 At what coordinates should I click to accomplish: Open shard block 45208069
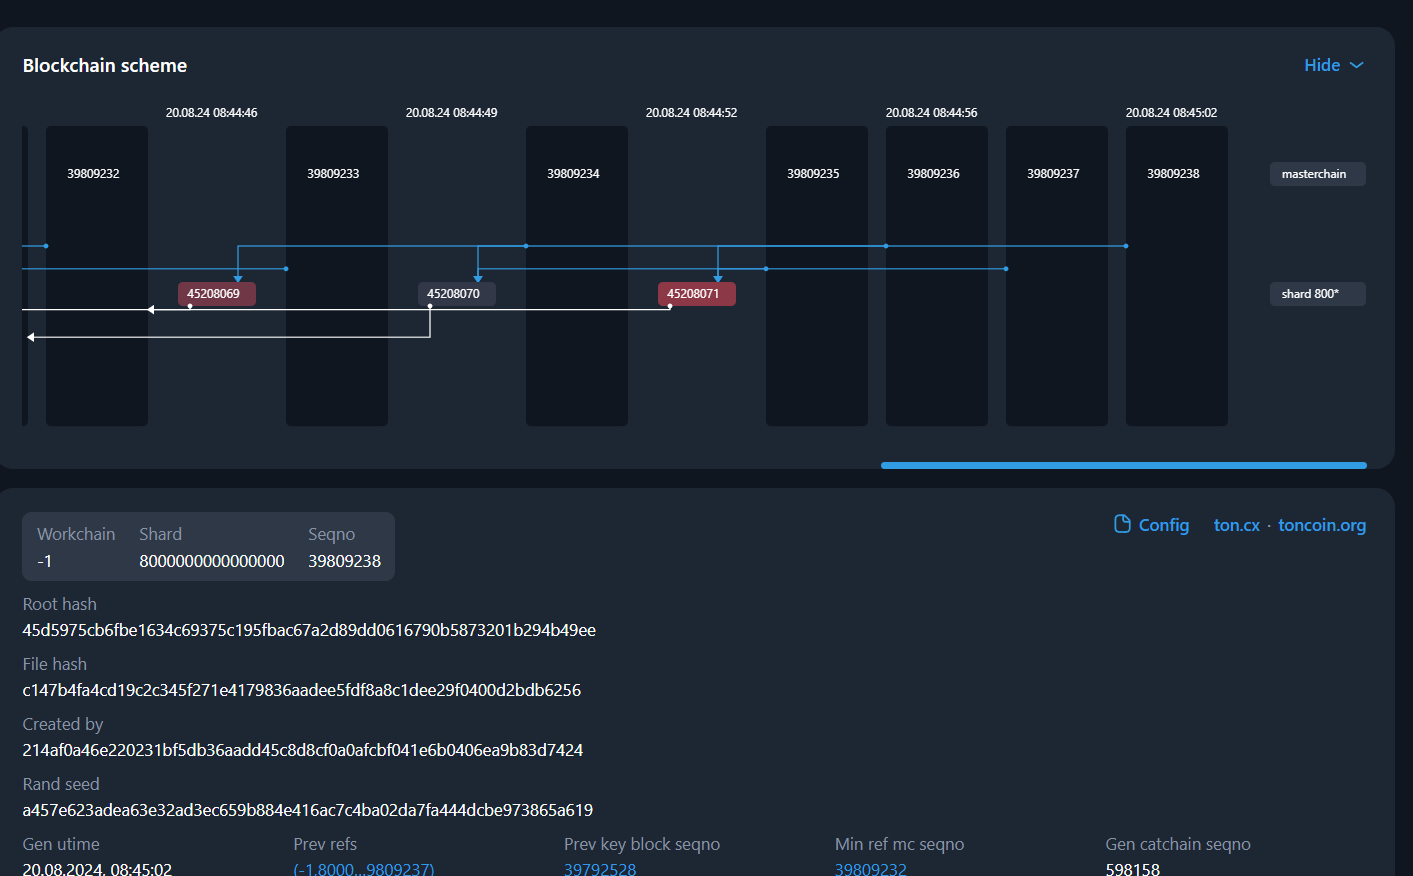(x=217, y=294)
